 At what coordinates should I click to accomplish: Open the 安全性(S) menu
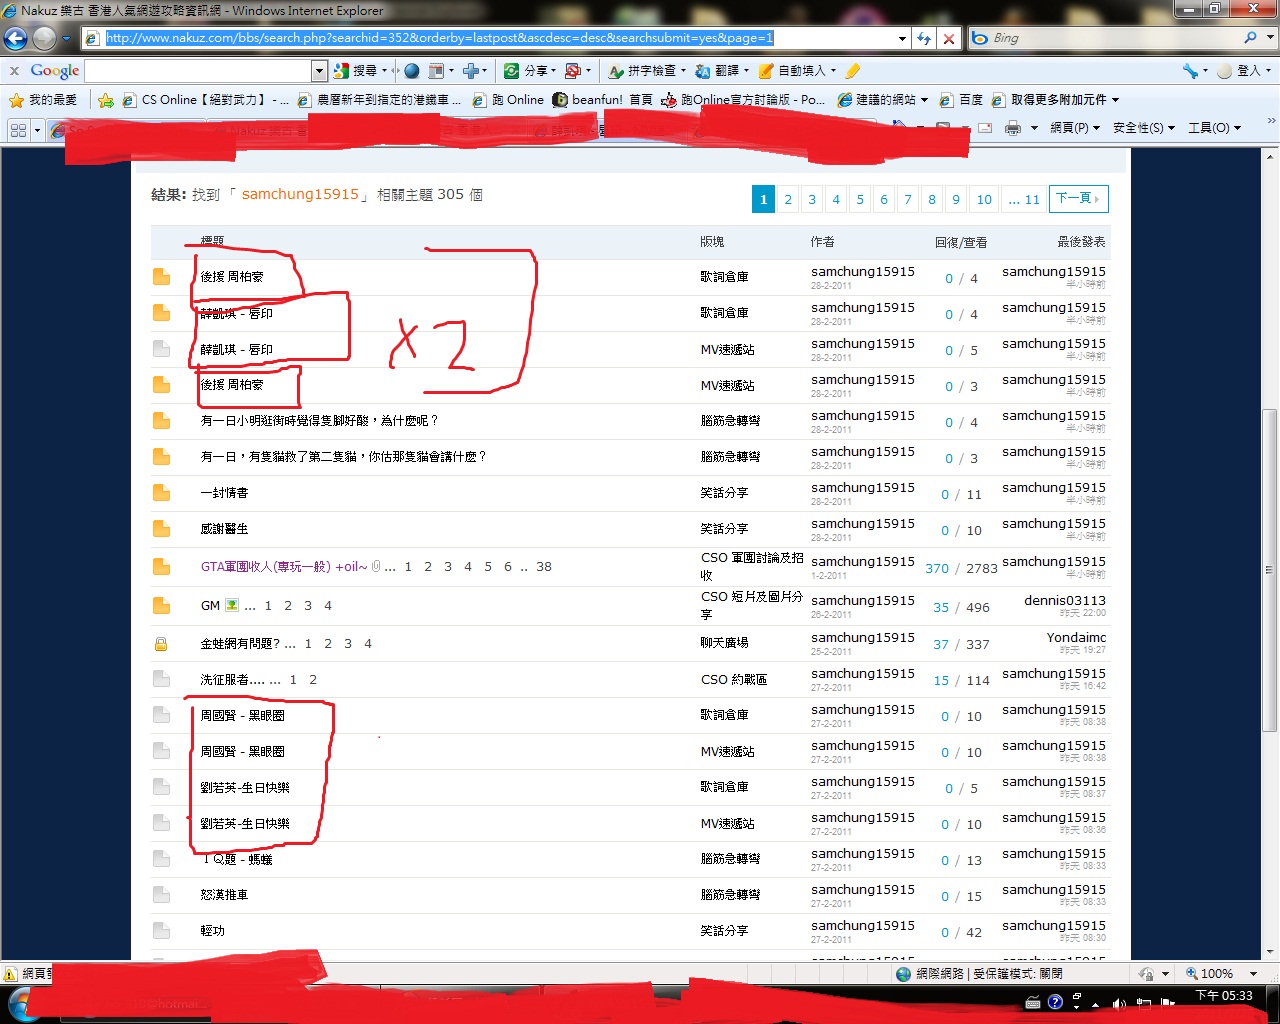click(x=1143, y=128)
